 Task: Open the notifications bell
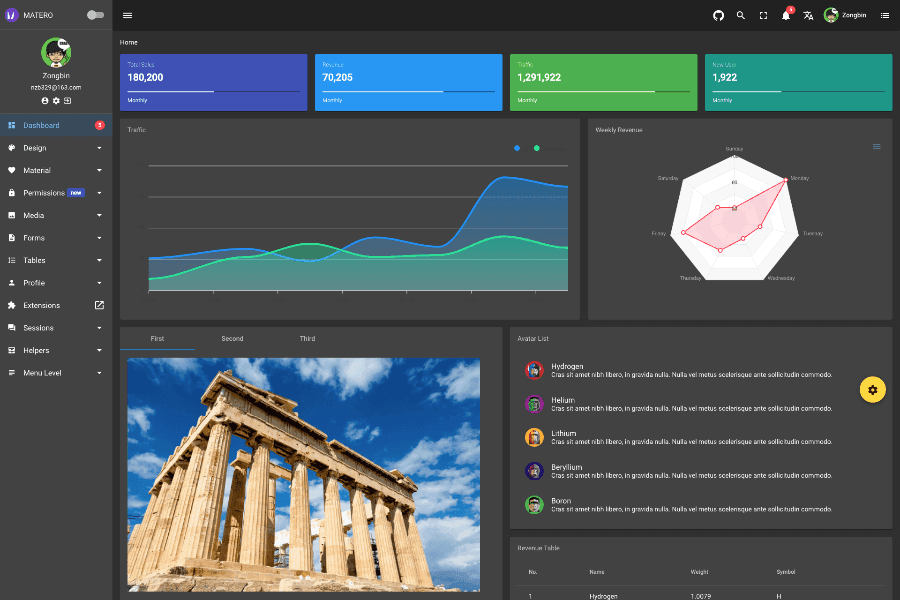pos(786,15)
